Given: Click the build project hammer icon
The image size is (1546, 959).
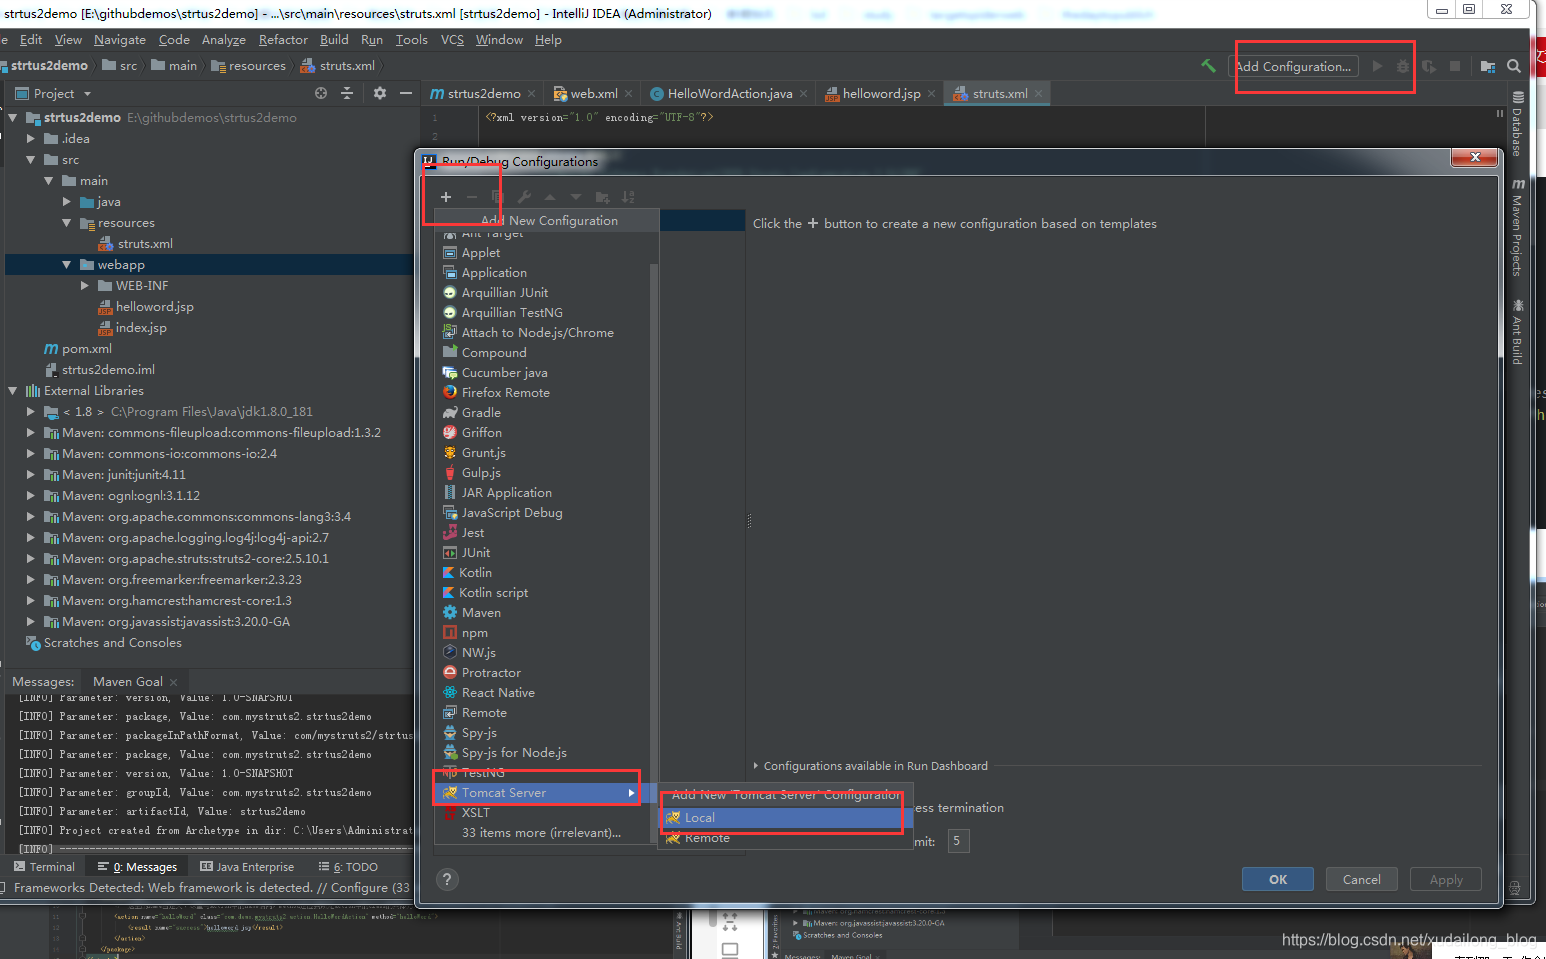Looking at the screenshot, I should coord(1208,66).
